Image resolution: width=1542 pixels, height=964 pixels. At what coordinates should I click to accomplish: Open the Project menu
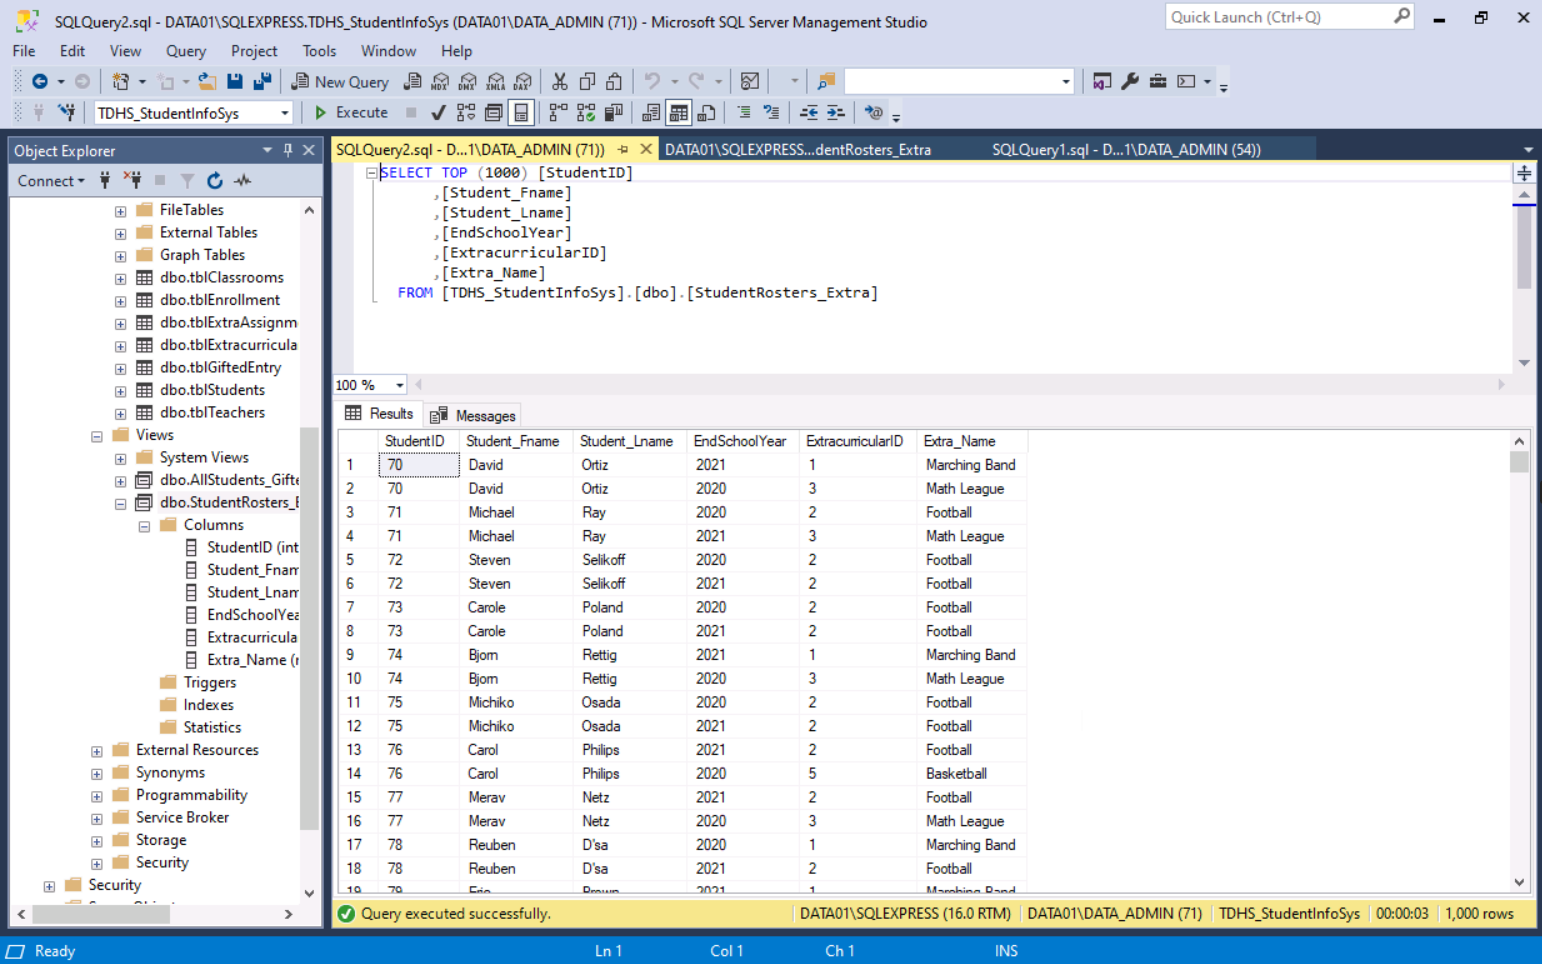254,51
